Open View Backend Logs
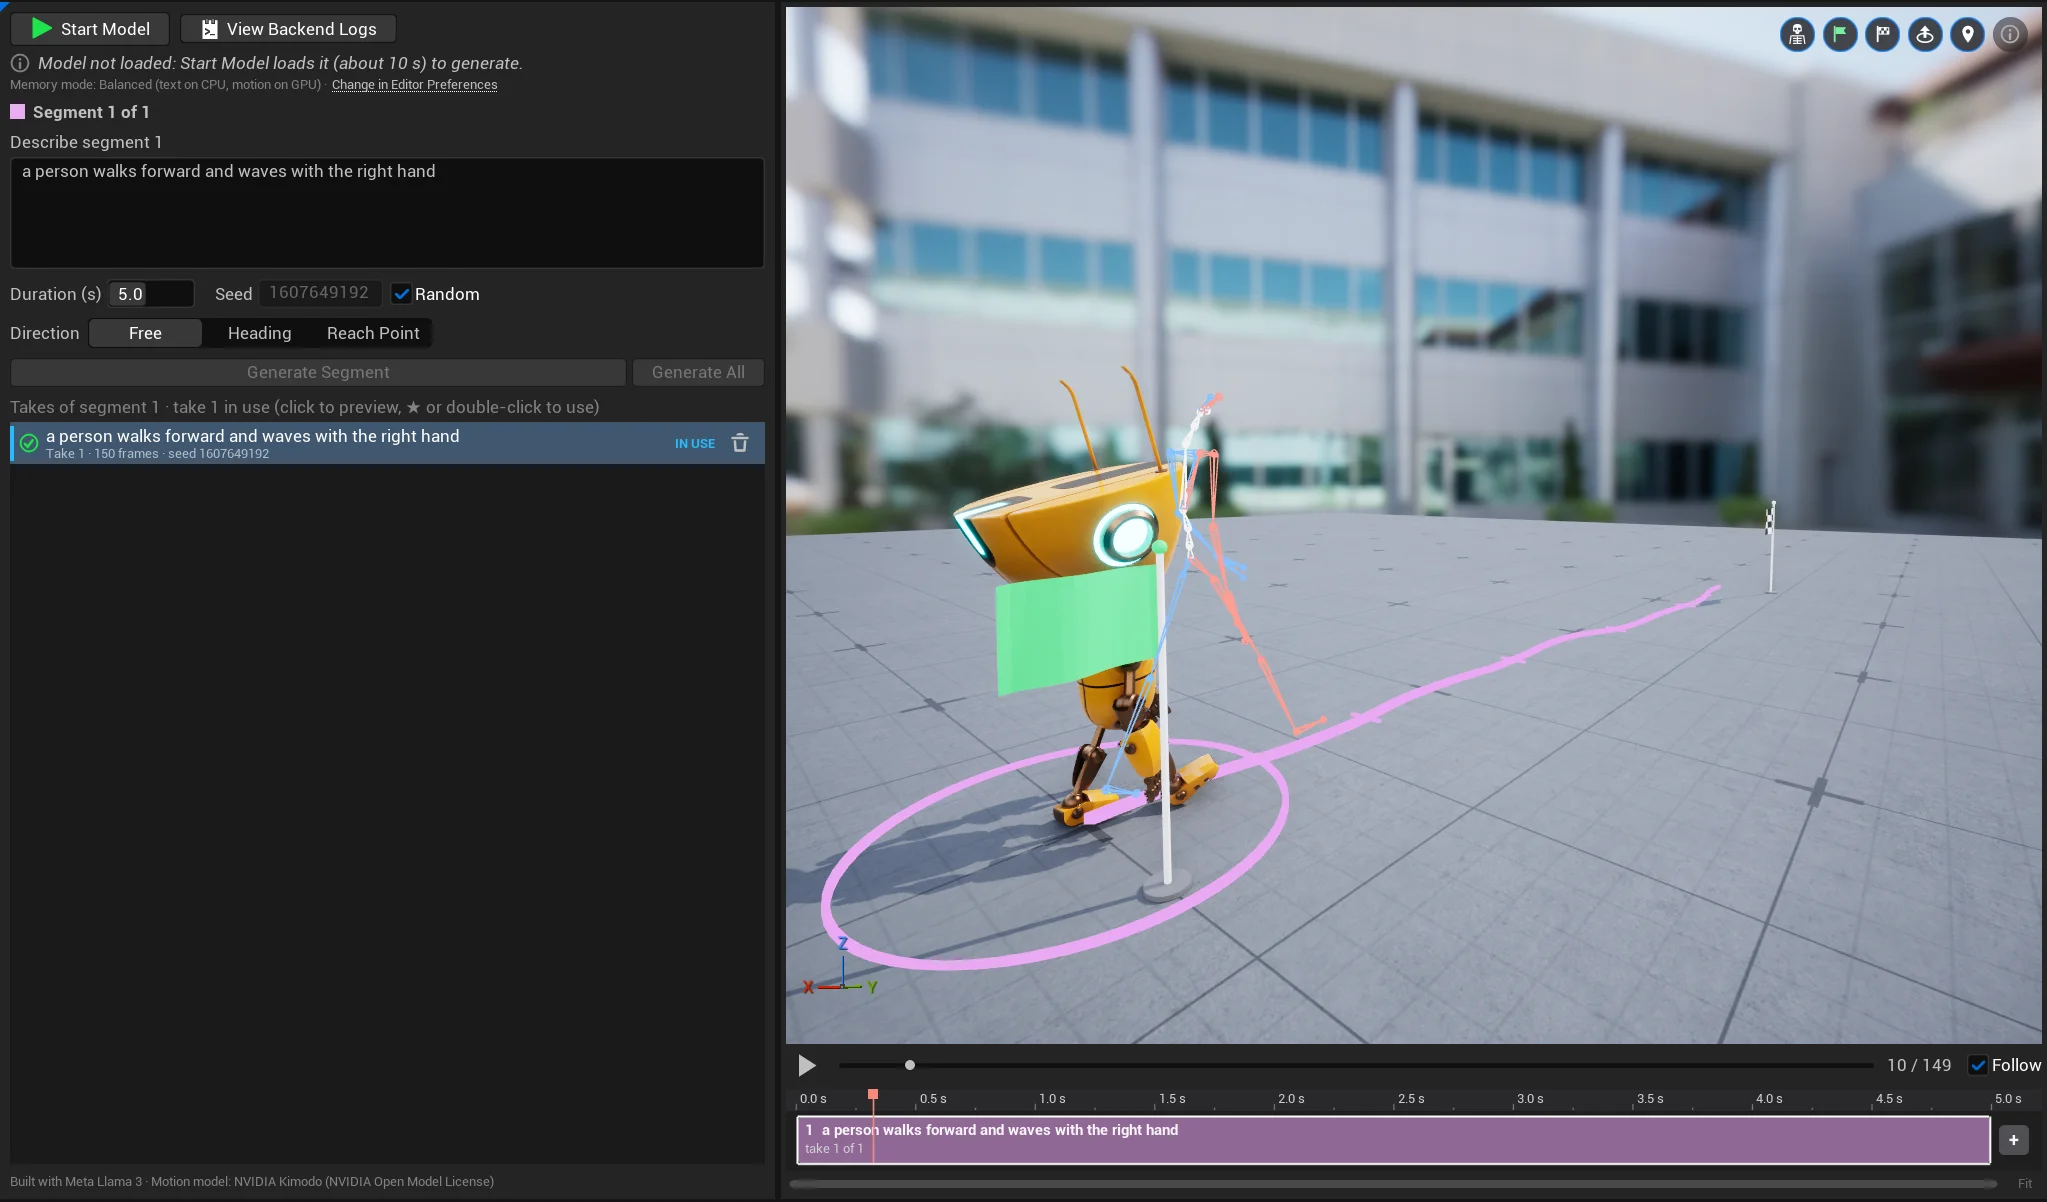 [x=289, y=29]
